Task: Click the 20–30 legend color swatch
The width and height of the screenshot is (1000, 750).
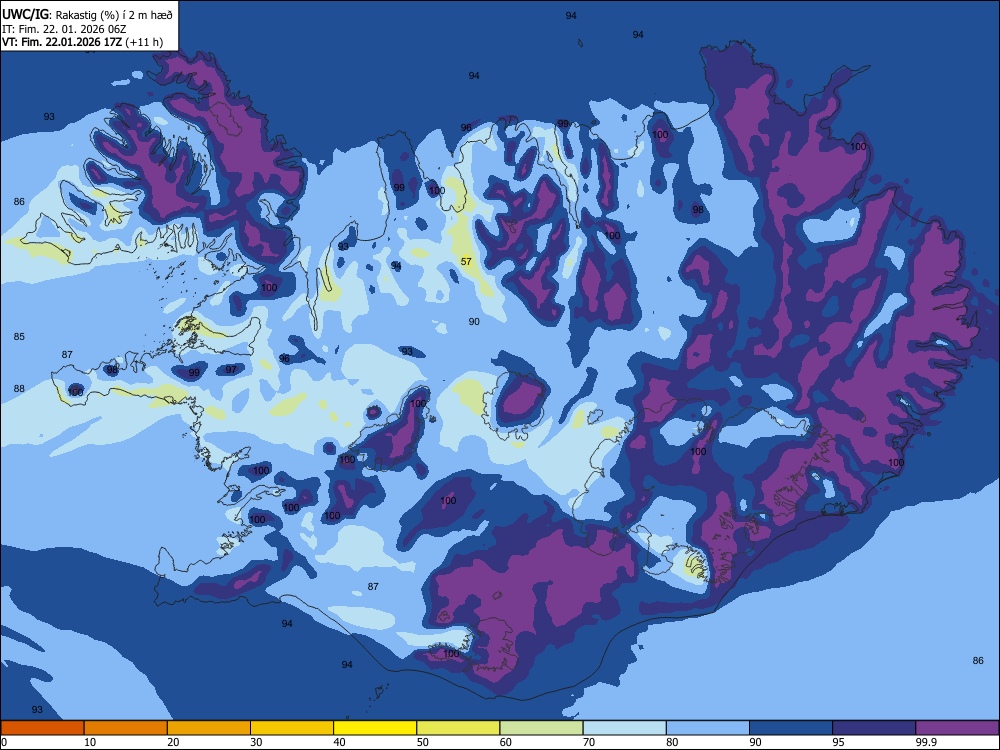Action: (209, 728)
